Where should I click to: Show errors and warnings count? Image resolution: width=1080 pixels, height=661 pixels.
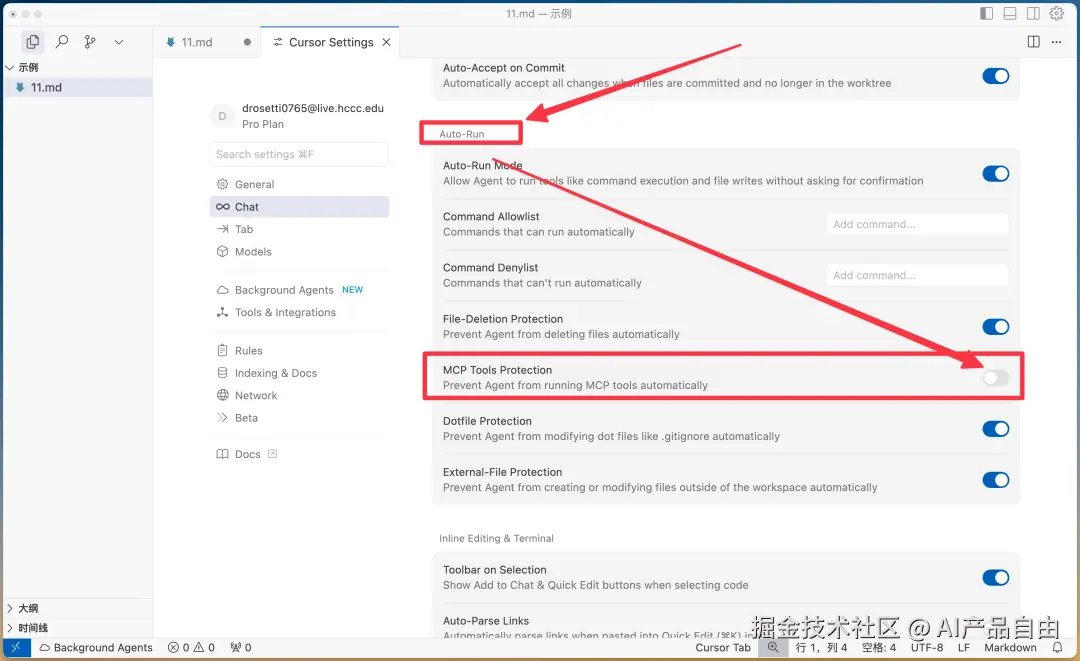[191, 647]
